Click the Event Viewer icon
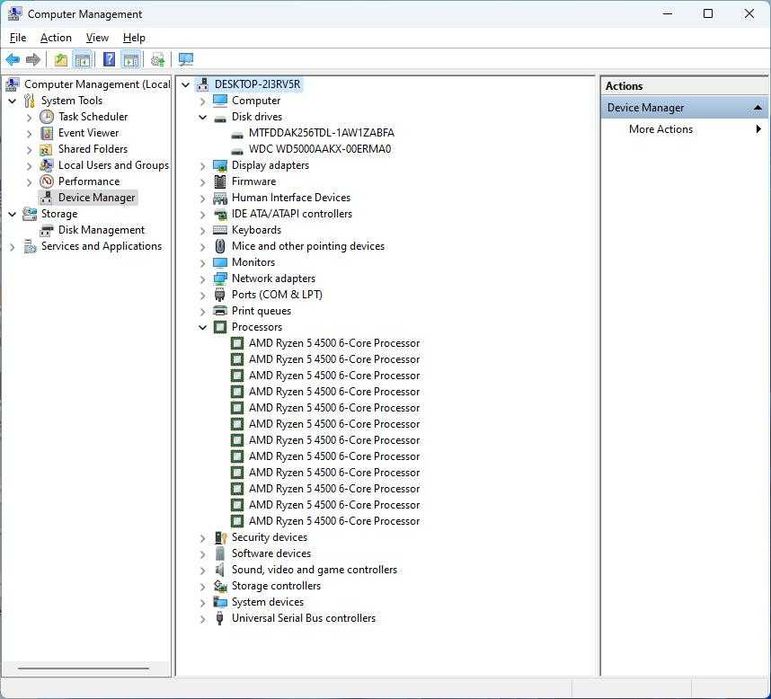 tap(47, 133)
